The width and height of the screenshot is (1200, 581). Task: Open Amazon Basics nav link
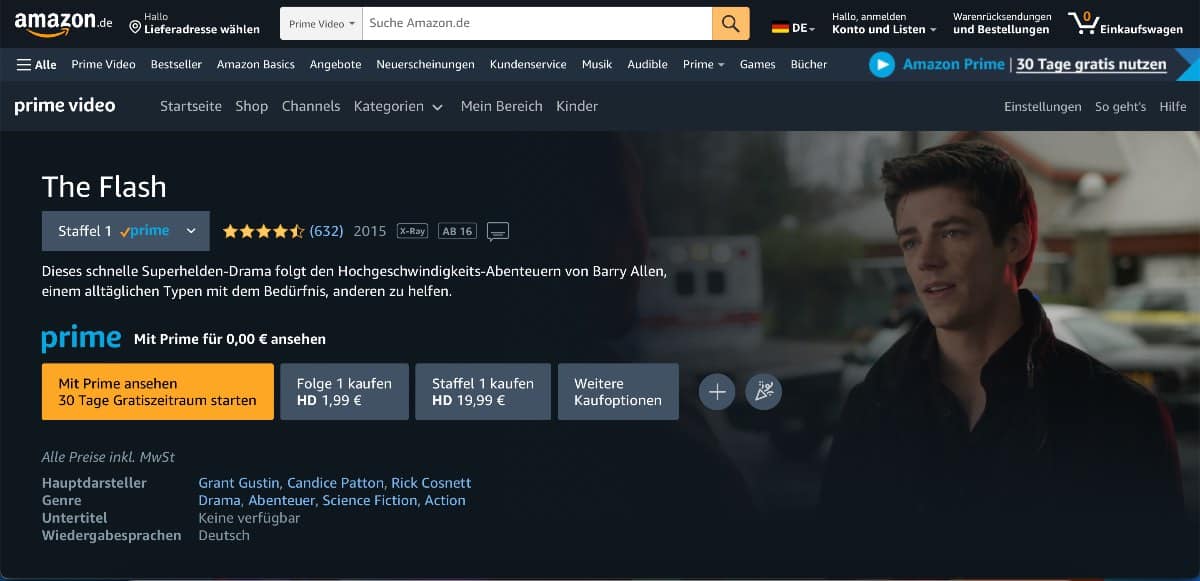coord(256,64)
